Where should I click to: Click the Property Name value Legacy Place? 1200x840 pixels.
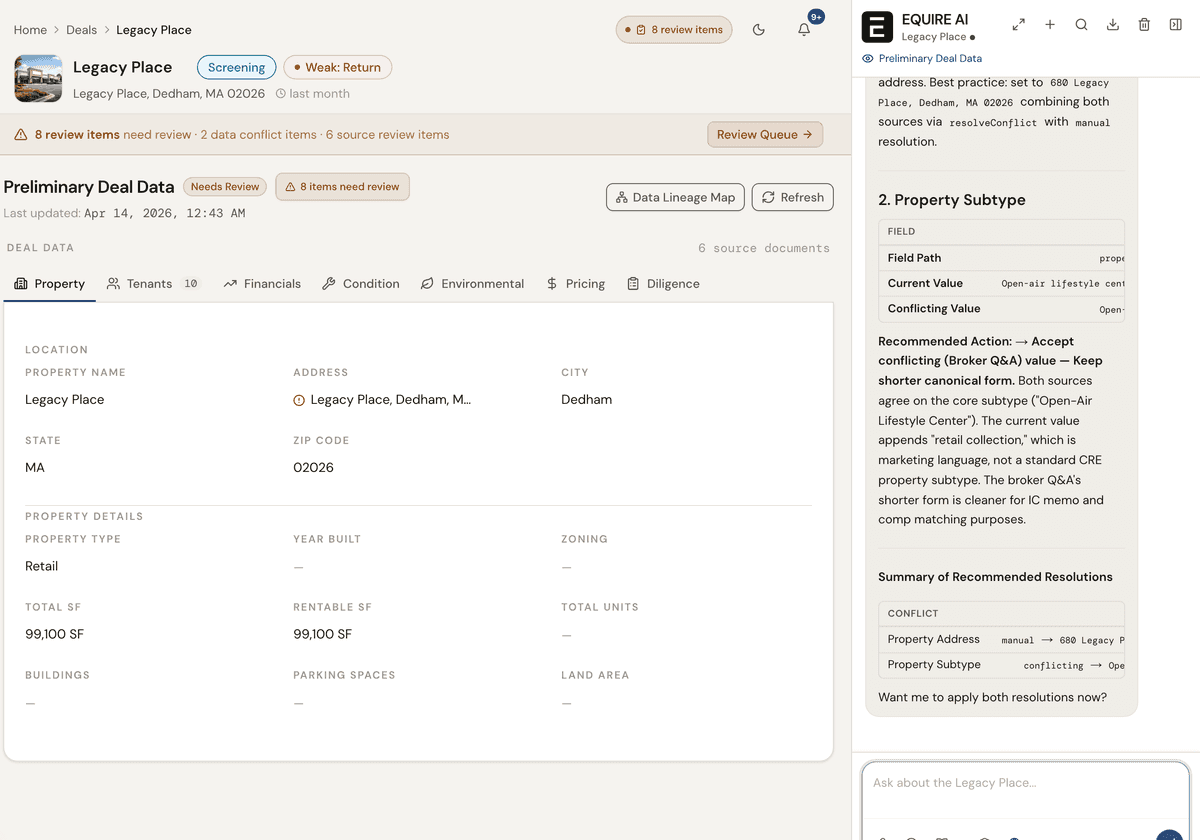[65, 400]
